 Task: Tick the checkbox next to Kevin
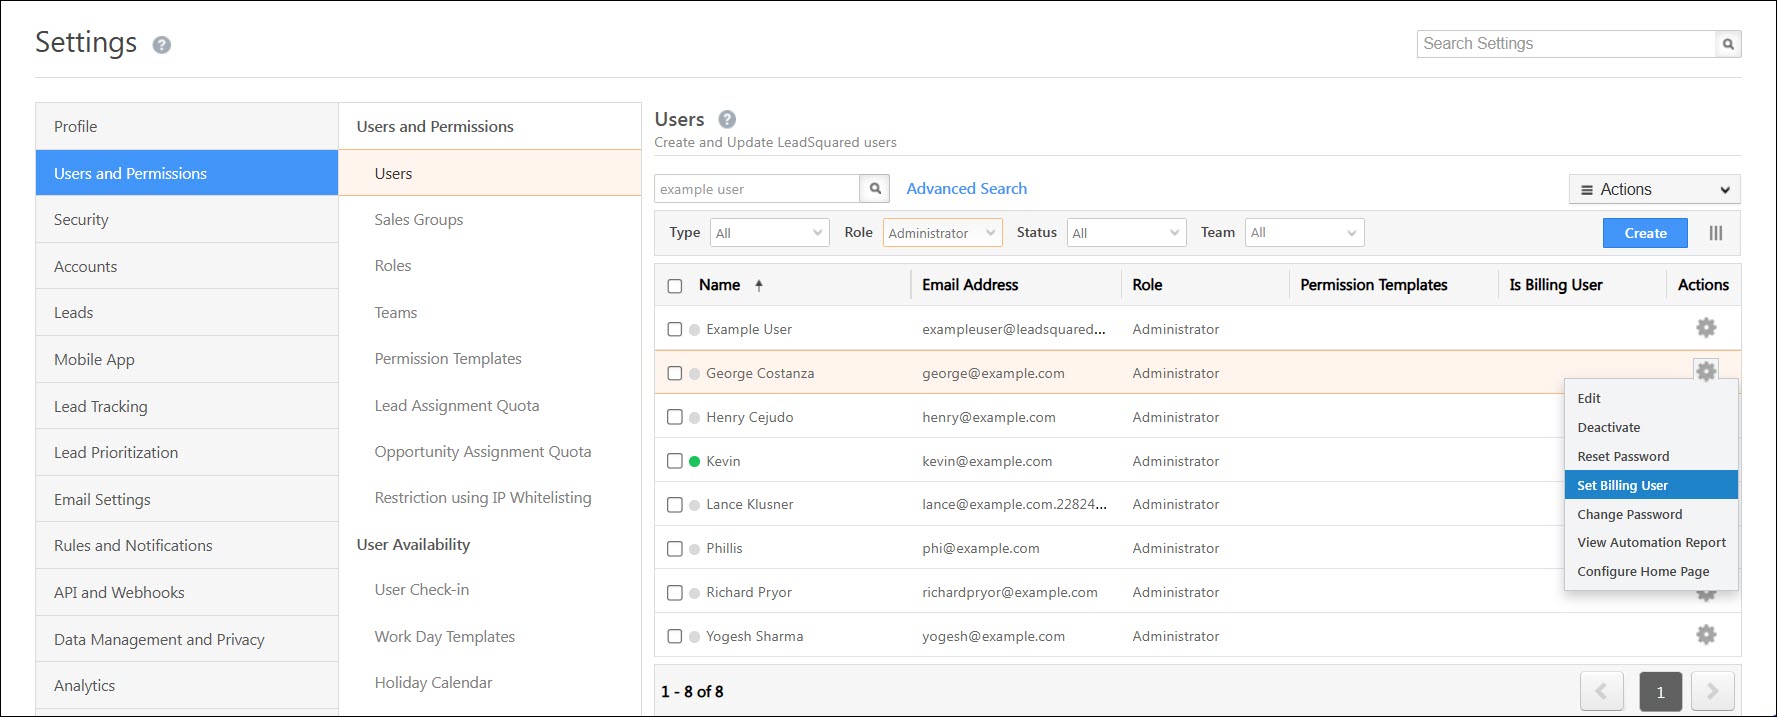675,461
